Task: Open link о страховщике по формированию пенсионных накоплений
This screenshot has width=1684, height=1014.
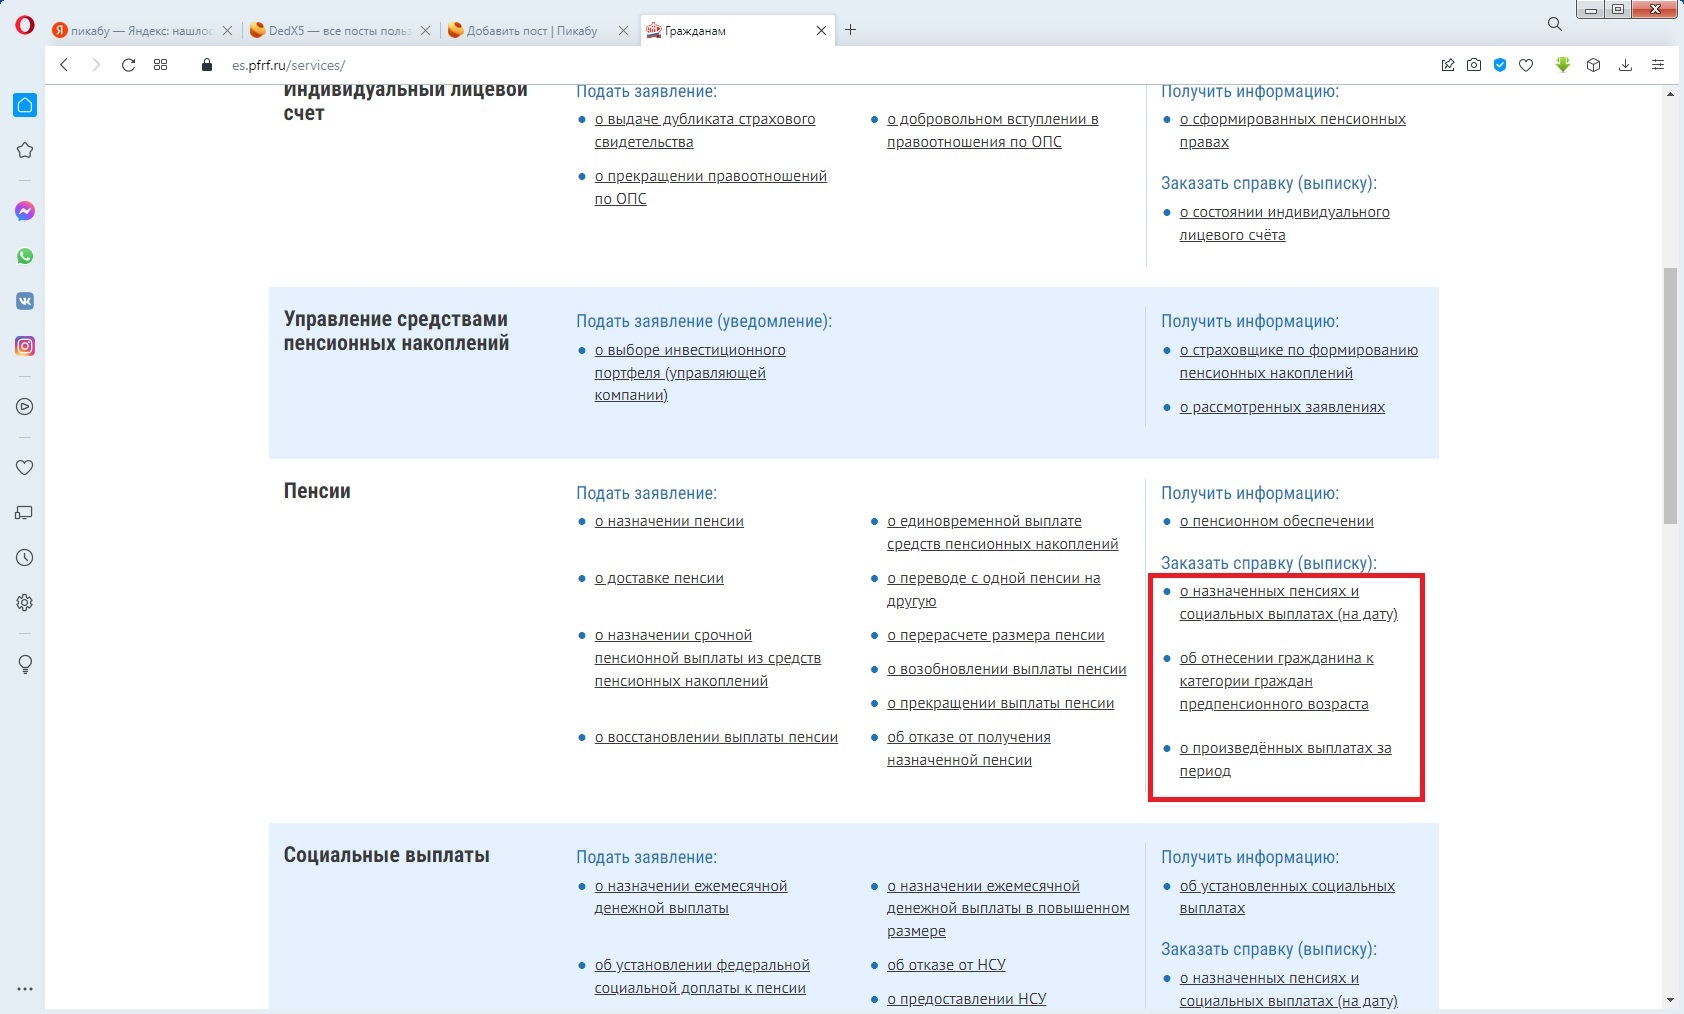Action: click(x=1298, y=361)
